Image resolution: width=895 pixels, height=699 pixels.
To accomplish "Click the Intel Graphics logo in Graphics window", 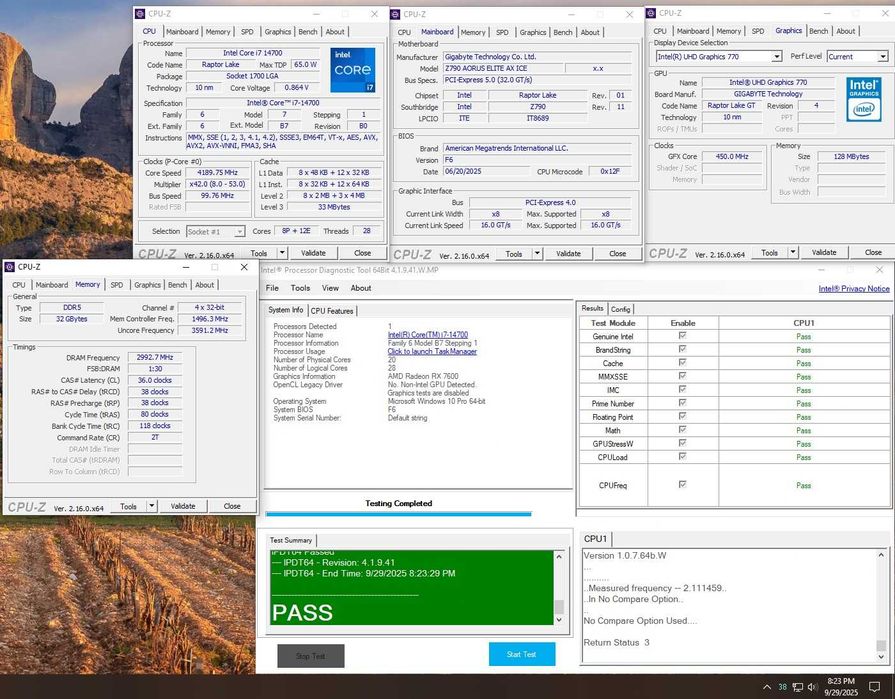I will [x=864, y=98].
